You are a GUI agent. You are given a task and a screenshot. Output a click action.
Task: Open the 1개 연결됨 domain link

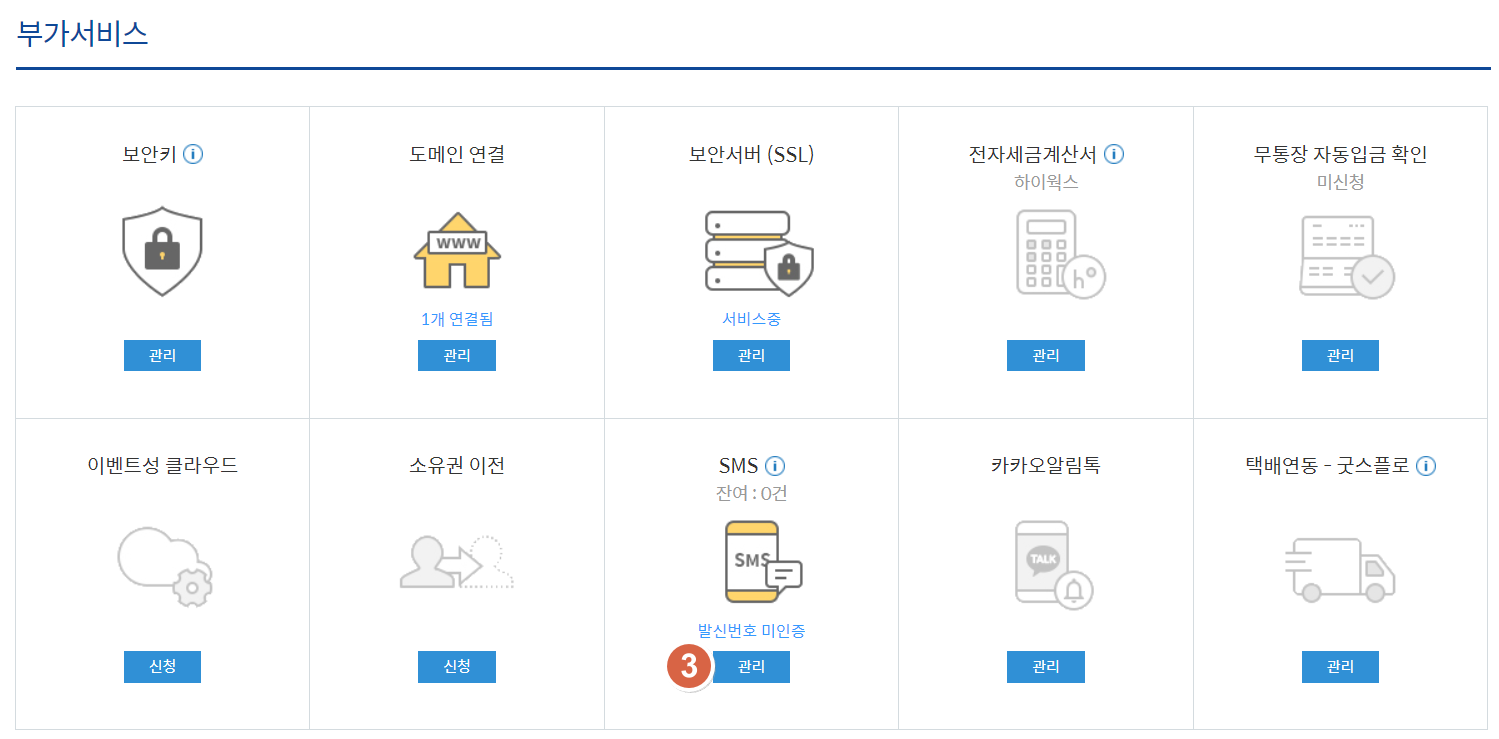pyautogui.click(x=457, y=319)
